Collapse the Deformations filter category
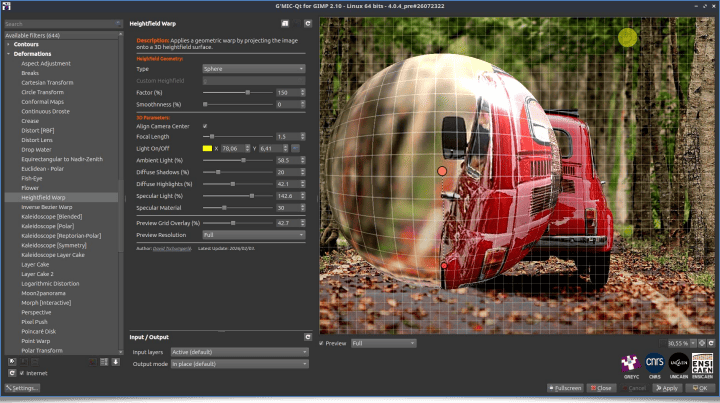The width and height of the screenshot is (720, 403). pos(9,54)
